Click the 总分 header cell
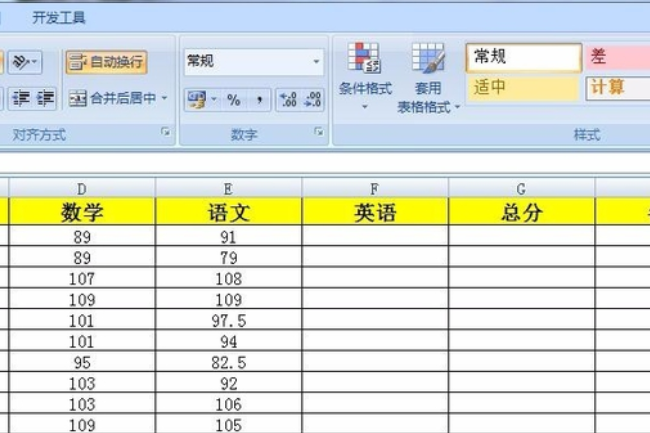Screen dimensions: 650x433 coord(521,212)
